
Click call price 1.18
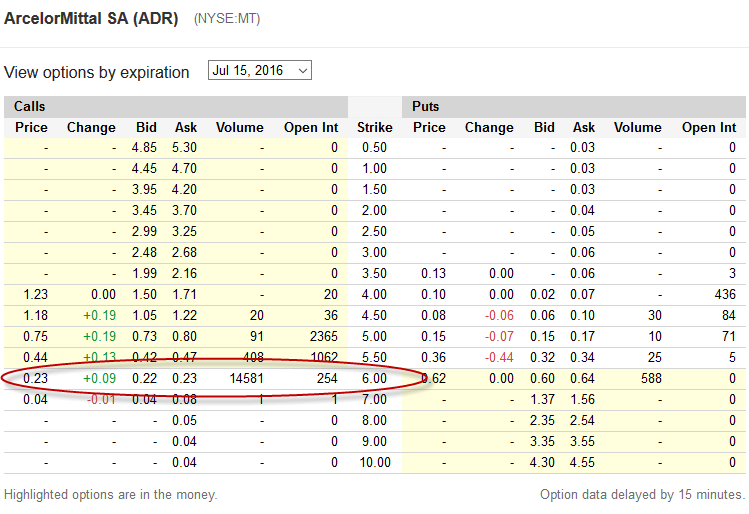[x=35, y=316]
